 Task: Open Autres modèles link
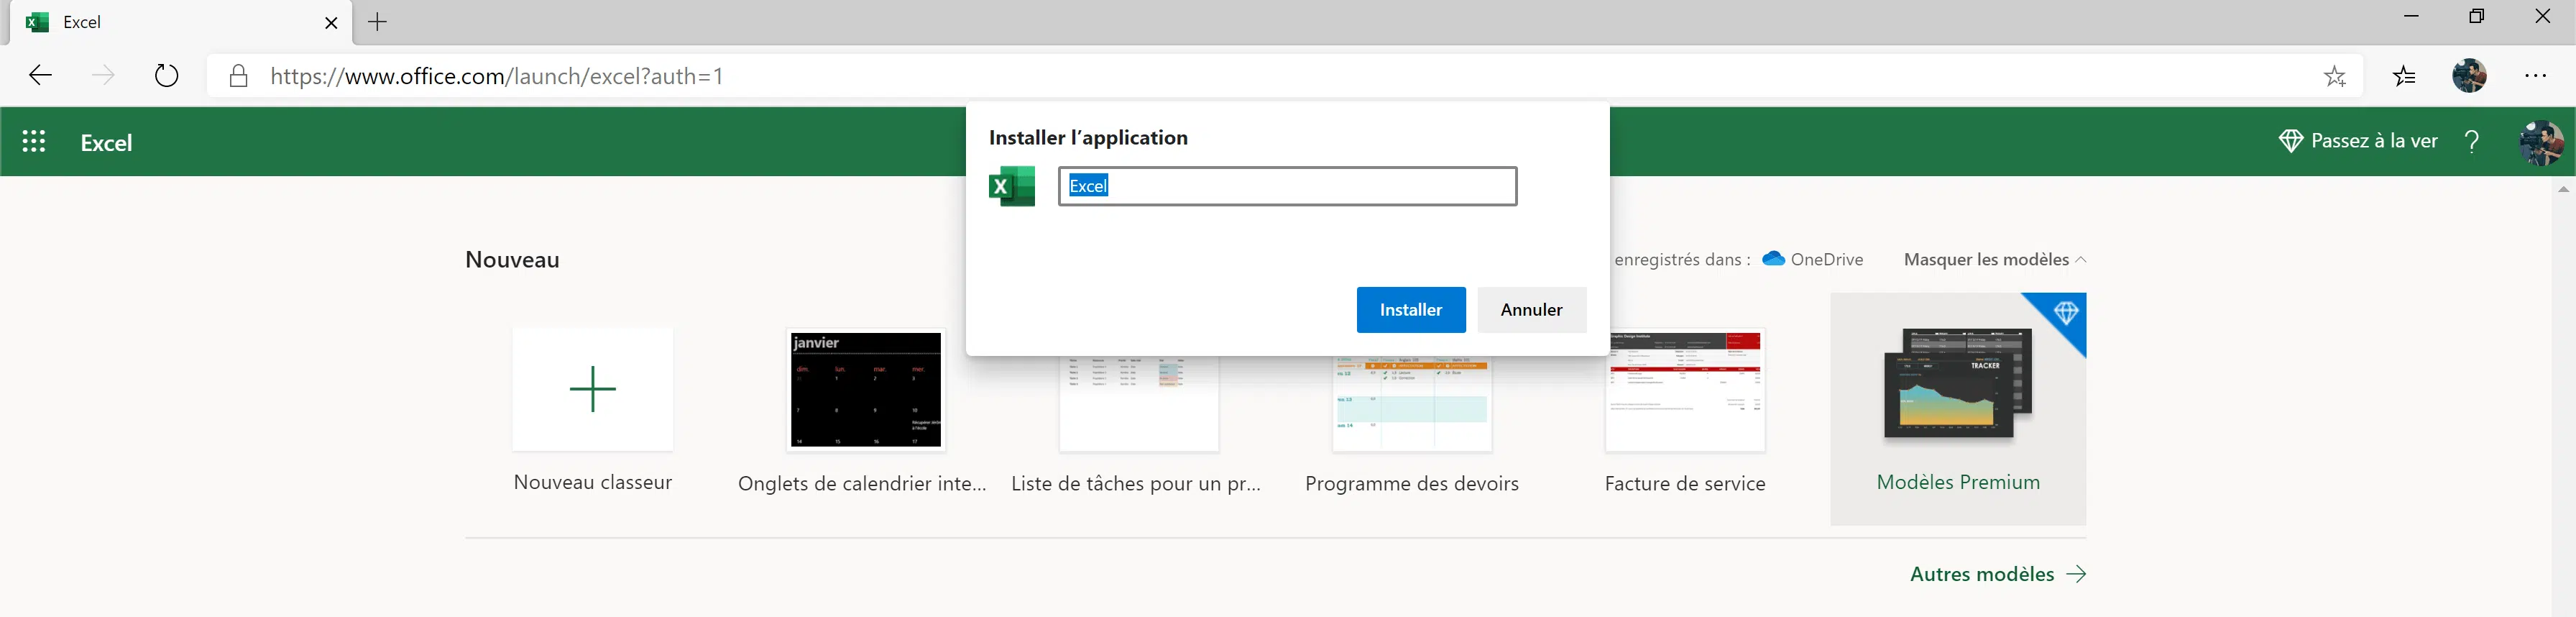1997,574
